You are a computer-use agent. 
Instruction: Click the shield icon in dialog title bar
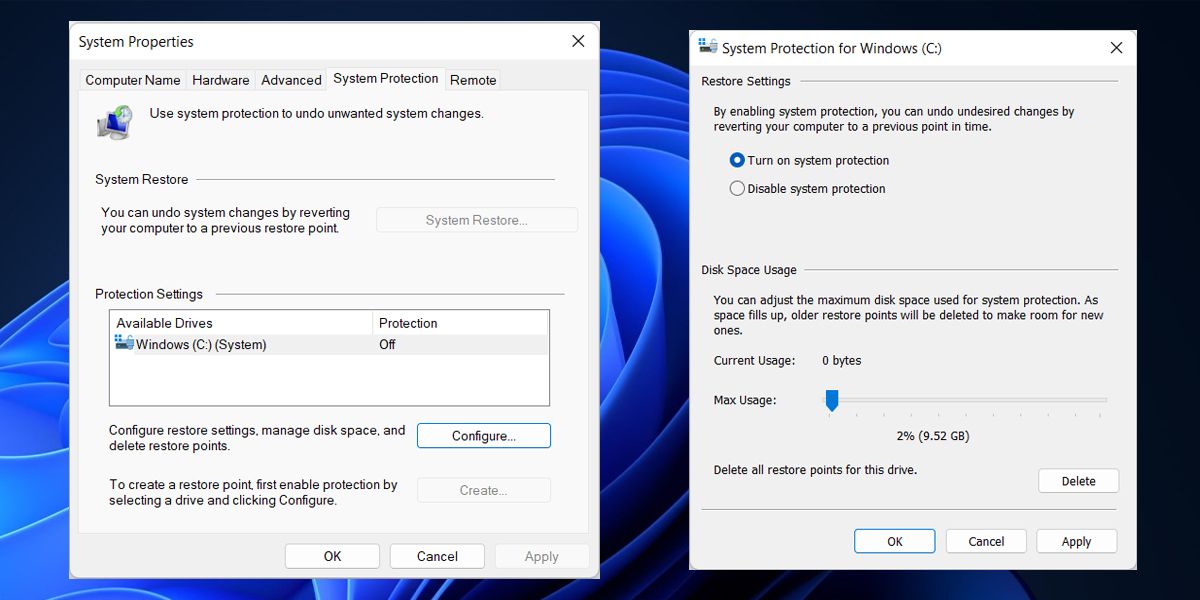point(707,46)
